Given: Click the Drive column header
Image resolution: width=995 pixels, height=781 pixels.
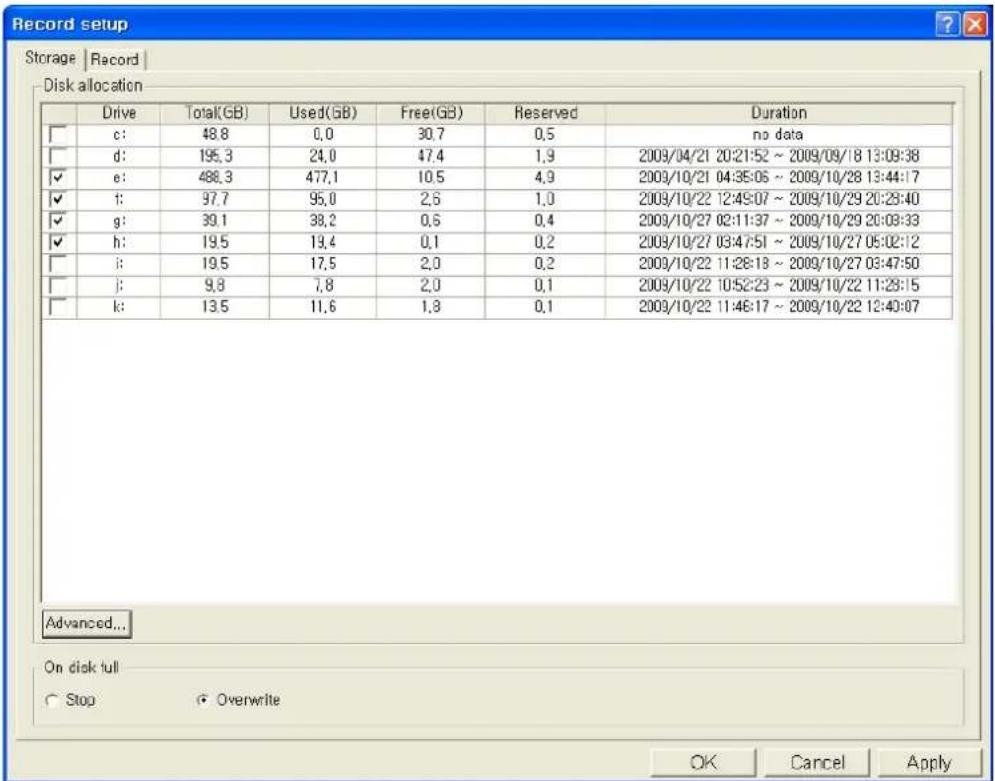Looking at the screenshot, I should (x=119, y=113).
